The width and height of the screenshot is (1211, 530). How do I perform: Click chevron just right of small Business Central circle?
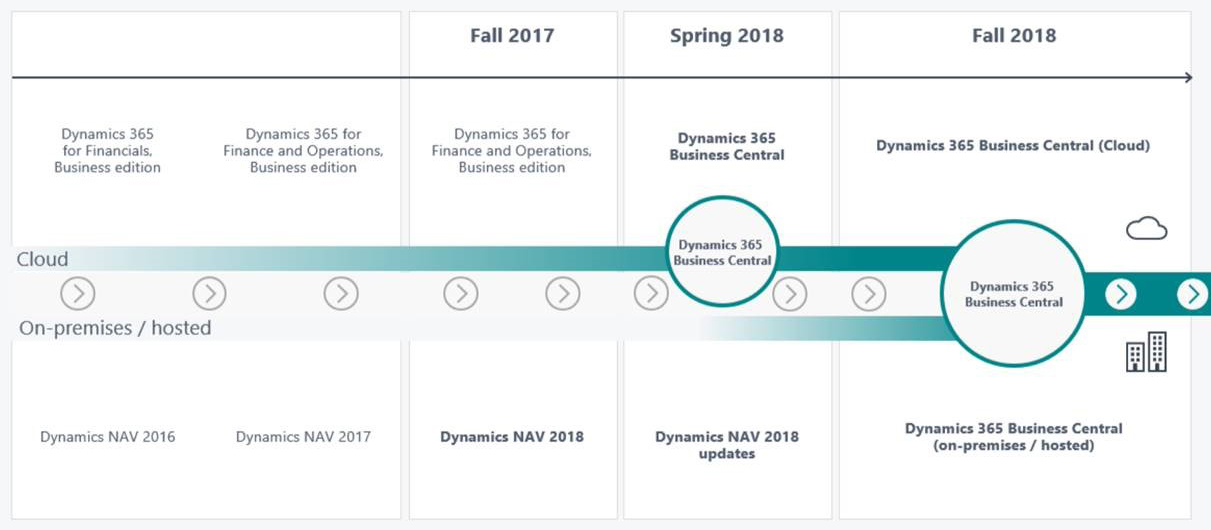(x=790, y=294)
